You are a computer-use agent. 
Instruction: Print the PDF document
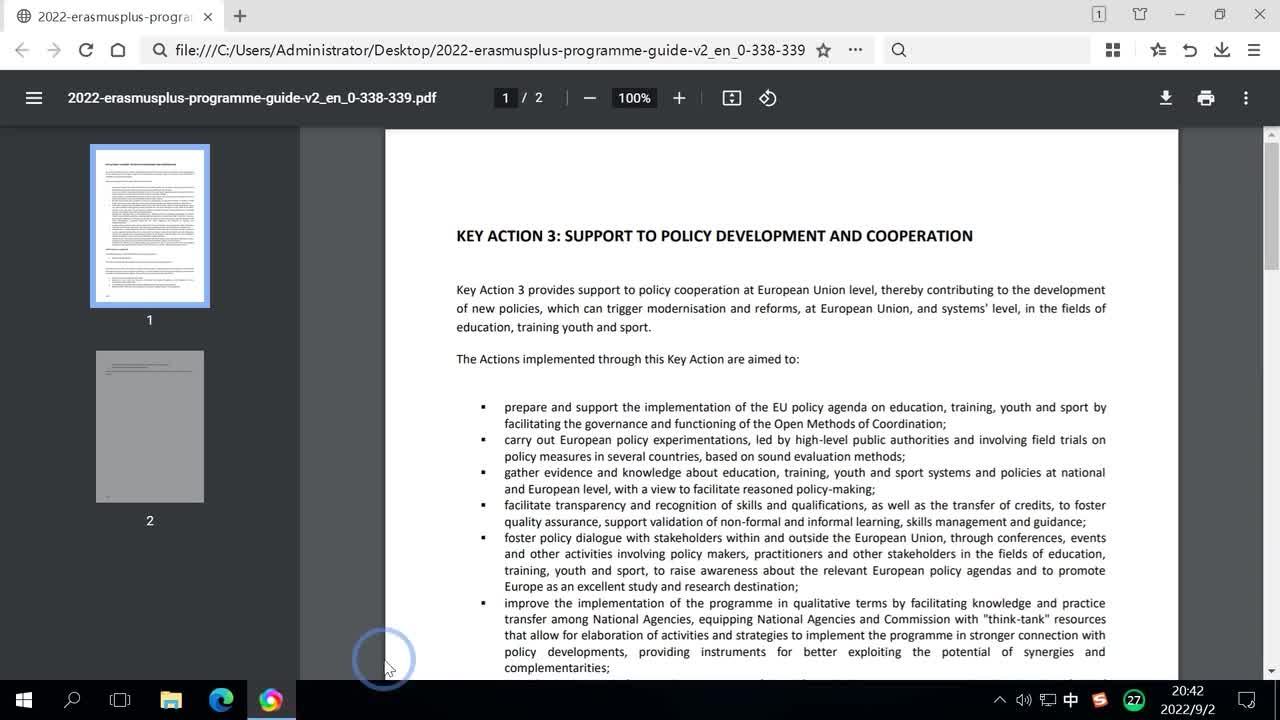click(x=1206, y=98)
